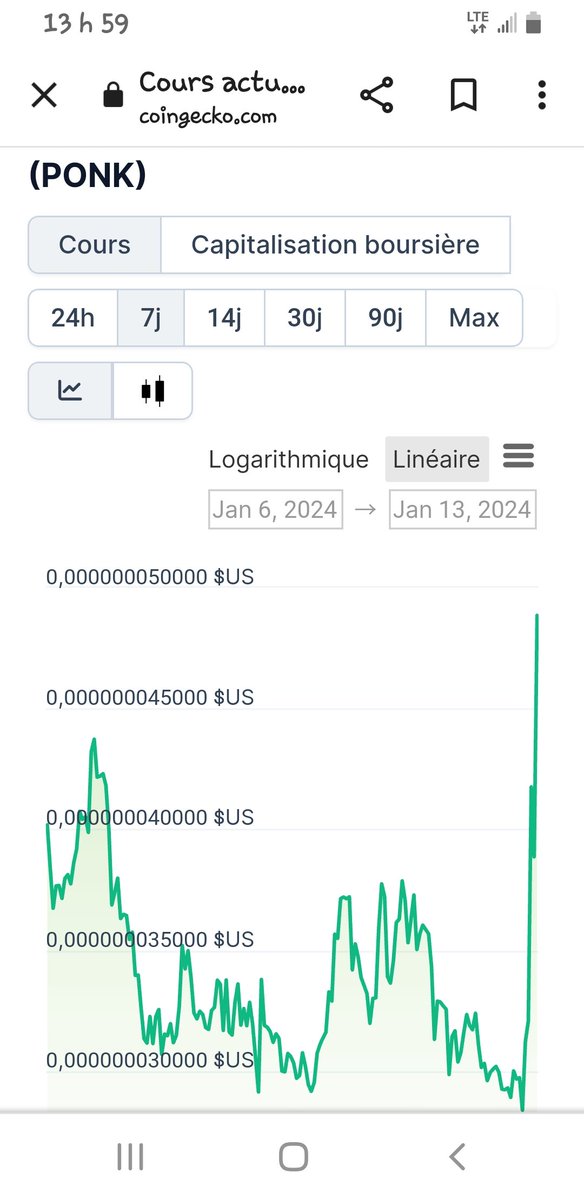The width and height of the screenshot is (584, 1200).
Task: Choose the 14j time range
Action: [x=224, y=318]
